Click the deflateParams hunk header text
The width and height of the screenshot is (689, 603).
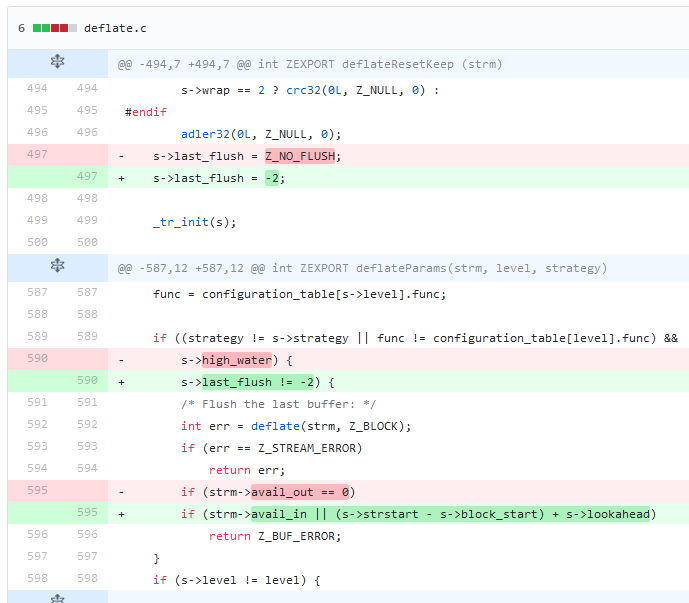pos(361,268)
